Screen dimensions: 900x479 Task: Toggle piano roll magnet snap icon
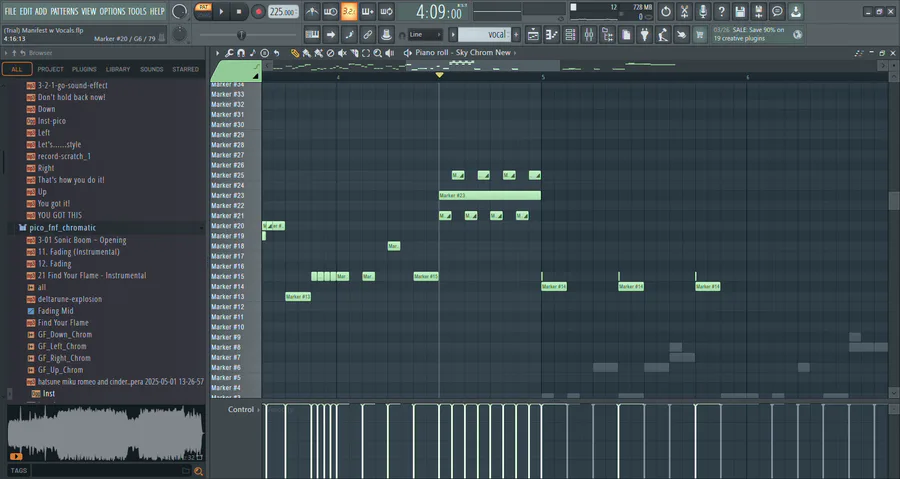point(241,53)
